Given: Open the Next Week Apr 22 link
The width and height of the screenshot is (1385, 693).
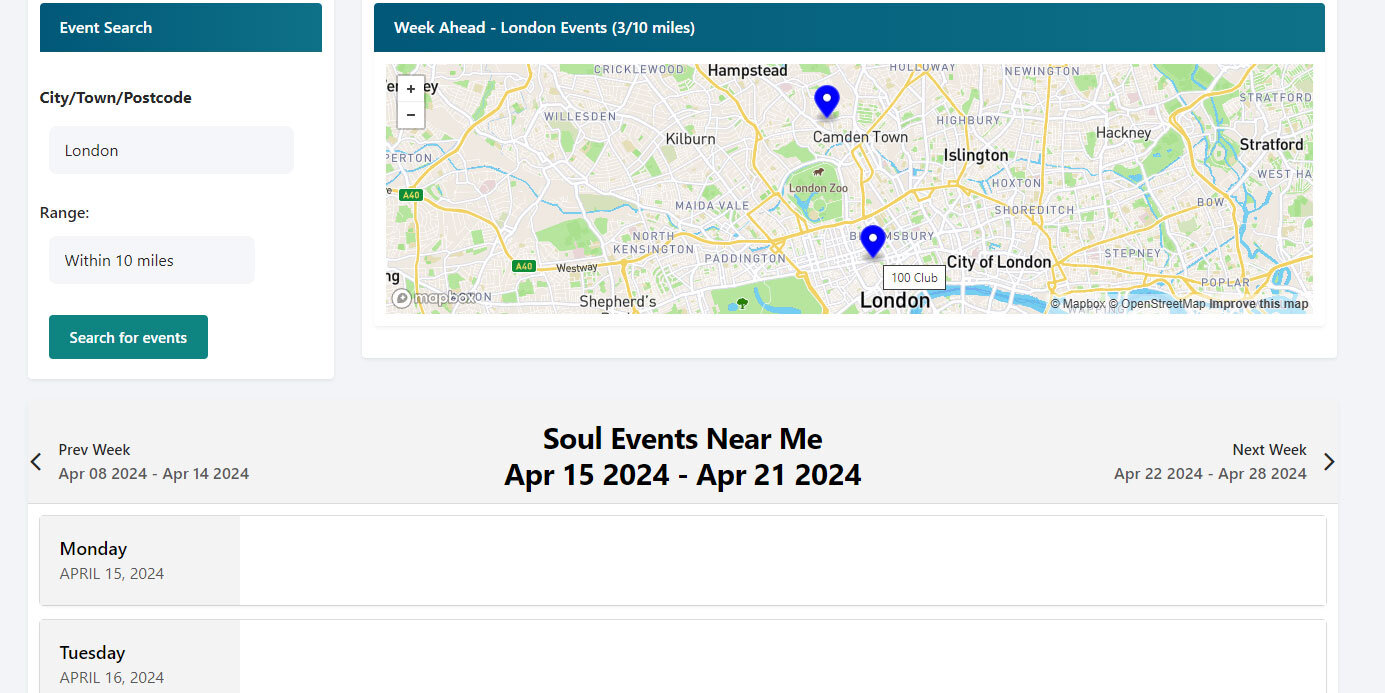Looking at the screenshot, I should click(1210, 462).
